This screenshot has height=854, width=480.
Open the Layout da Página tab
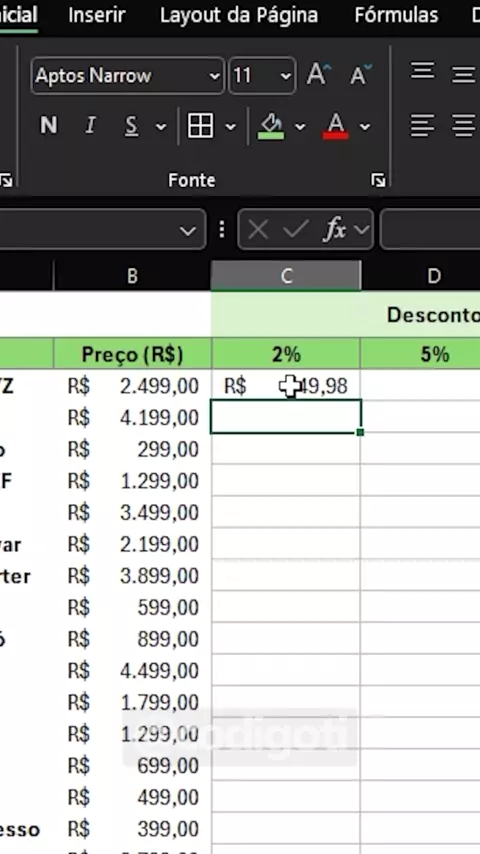(239, 15)
